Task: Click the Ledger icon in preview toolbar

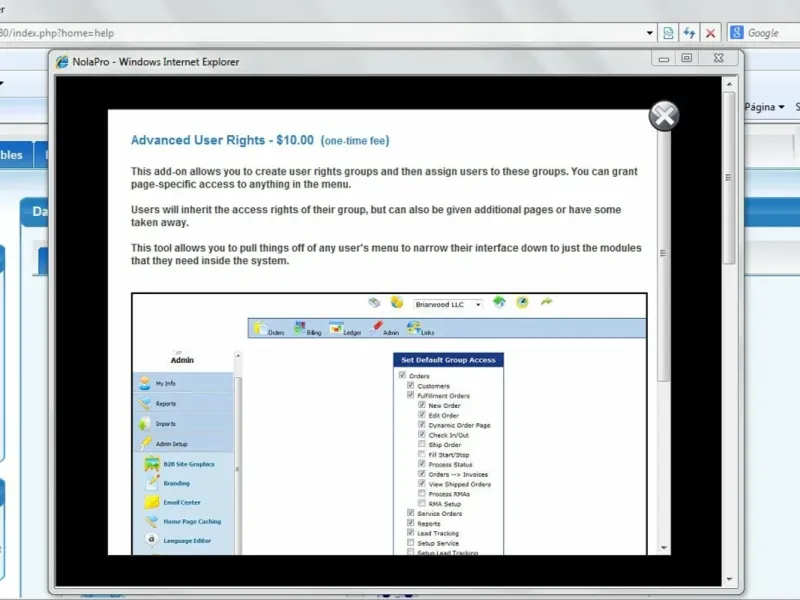Action: pyautogui.click(x=336, y=328)
